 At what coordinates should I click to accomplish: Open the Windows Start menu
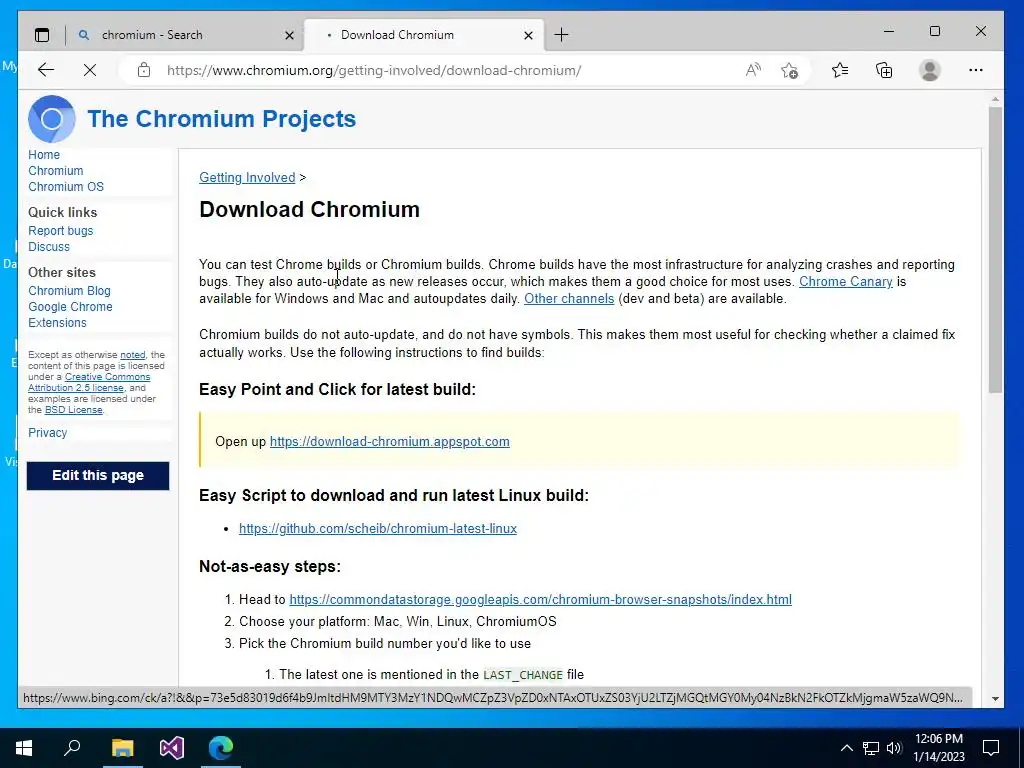pos(24,748)
